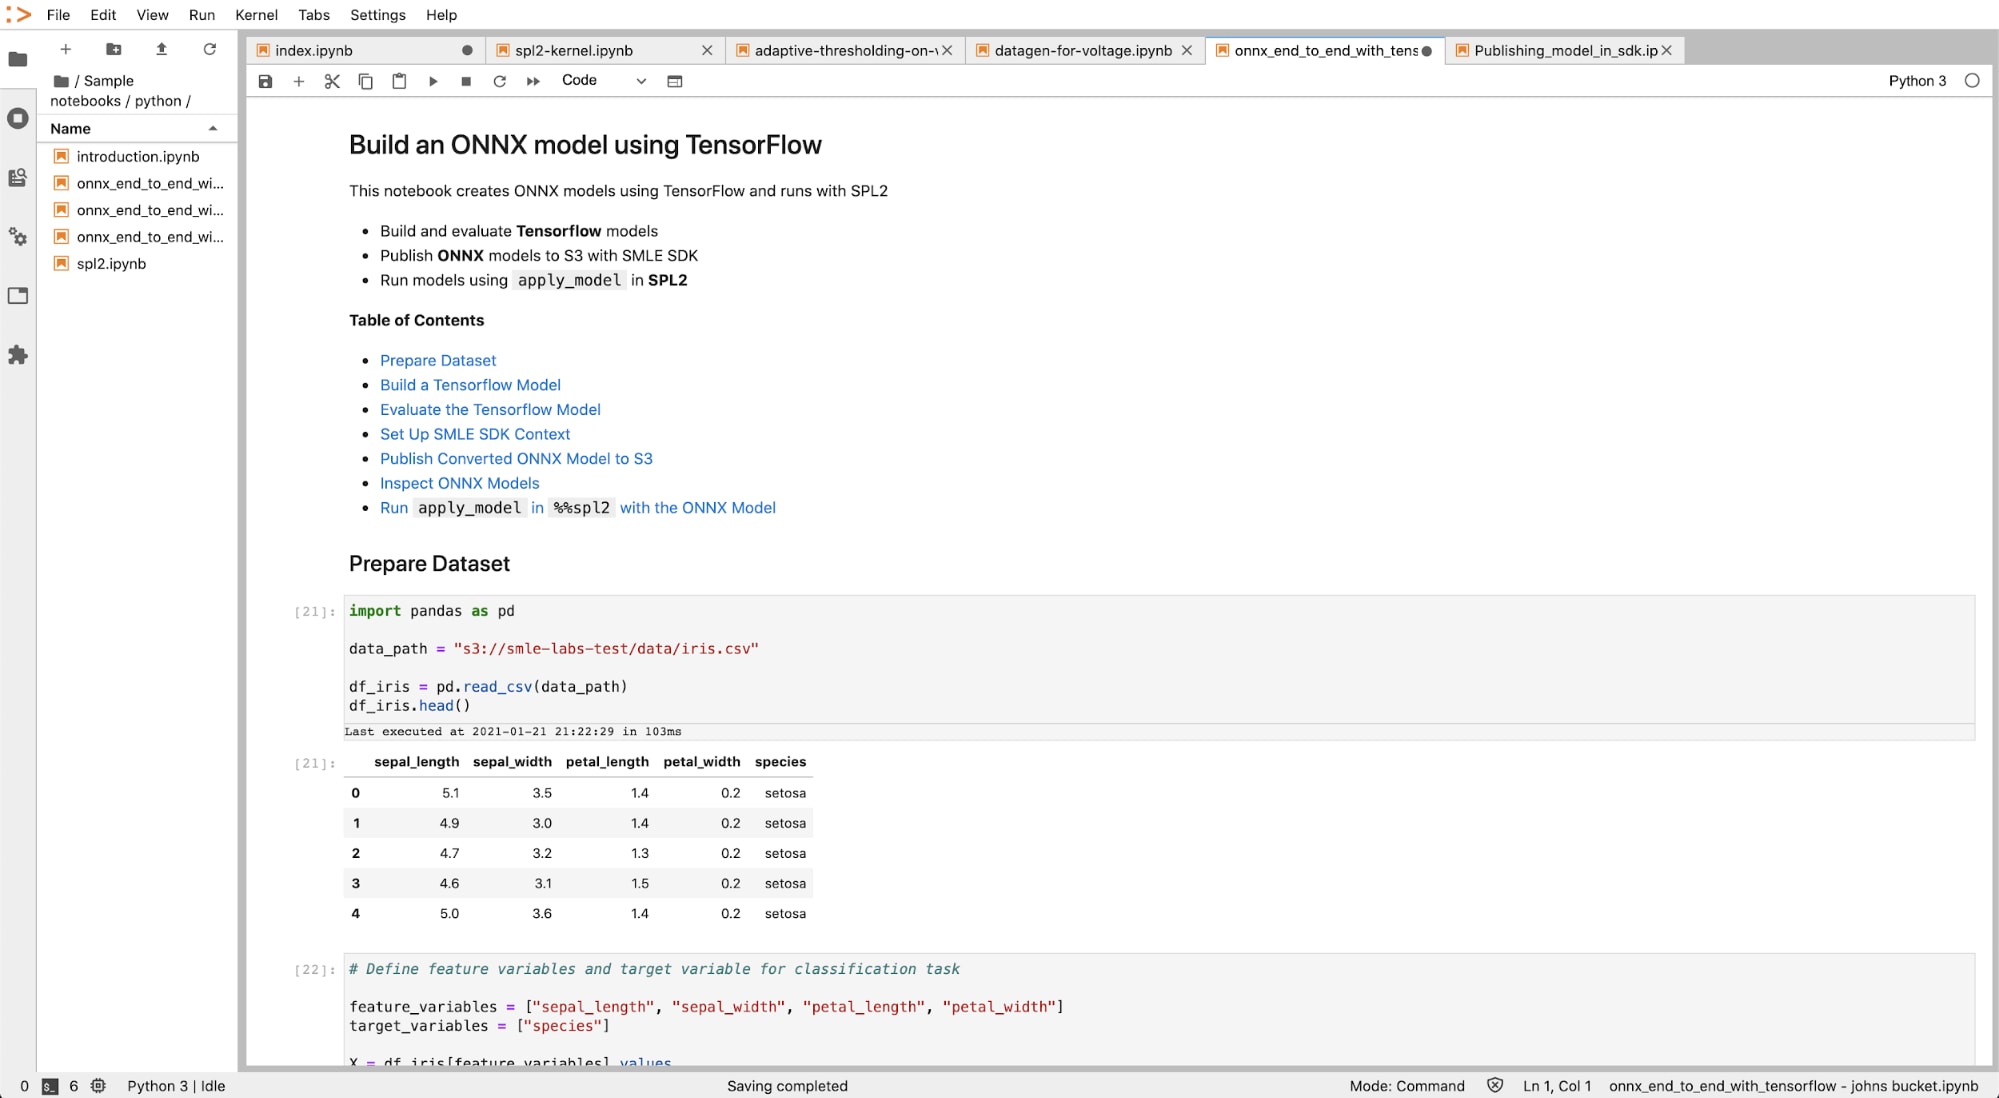The height and width of the screenshot is (1098, 1999).
Task: Follow the Set Up SMLE SDK Context link
Action: [475, 434]
